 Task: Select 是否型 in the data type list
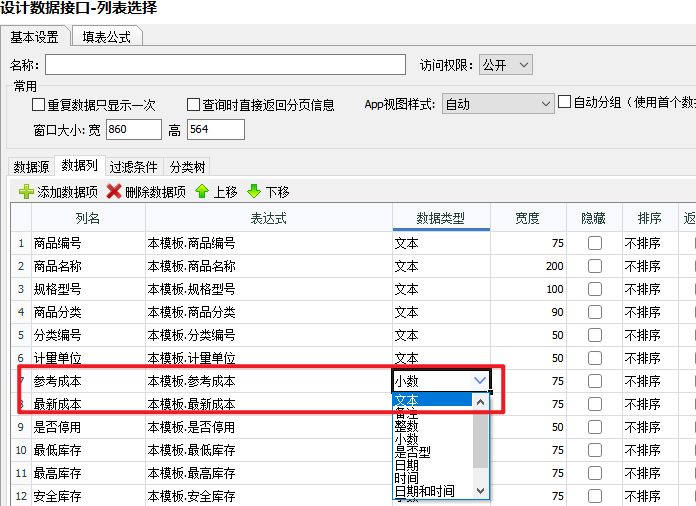[433, 452]
